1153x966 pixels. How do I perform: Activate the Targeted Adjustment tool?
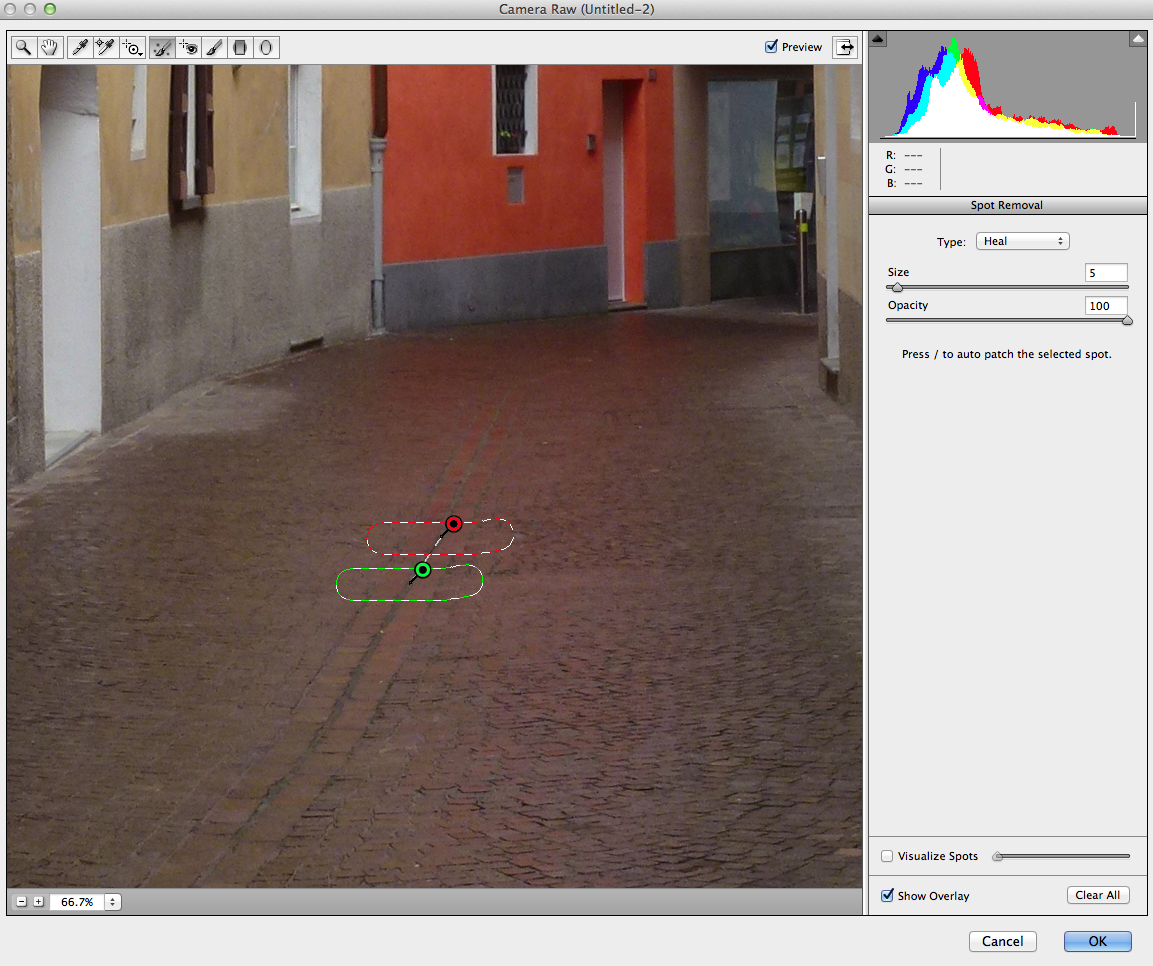(132, 48)
